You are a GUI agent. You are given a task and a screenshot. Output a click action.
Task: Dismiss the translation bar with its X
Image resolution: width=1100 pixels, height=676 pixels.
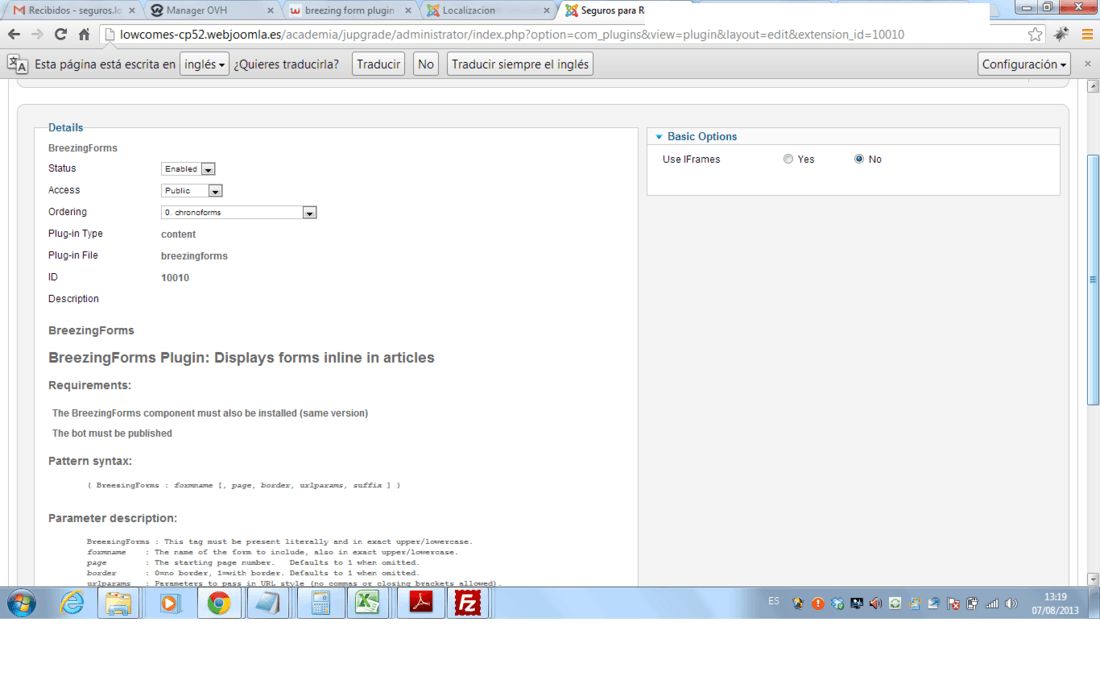(x=1087, y=64)
